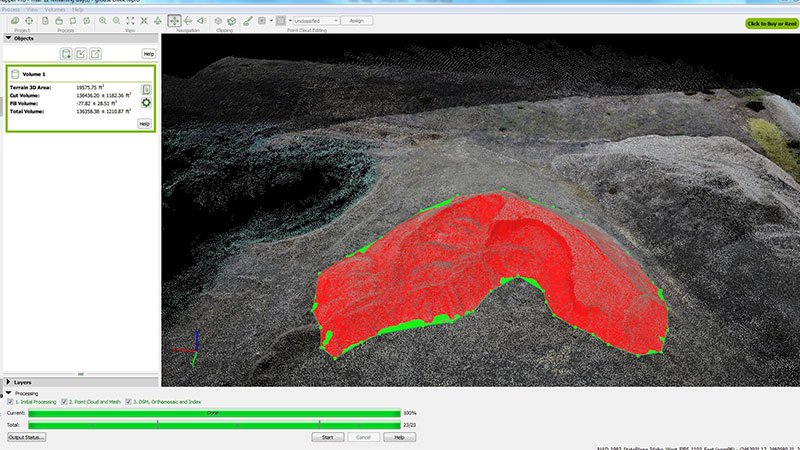Click the new volume icon in Objects panel
Viewport: 800px width, 450px height.
click(66, 53)
